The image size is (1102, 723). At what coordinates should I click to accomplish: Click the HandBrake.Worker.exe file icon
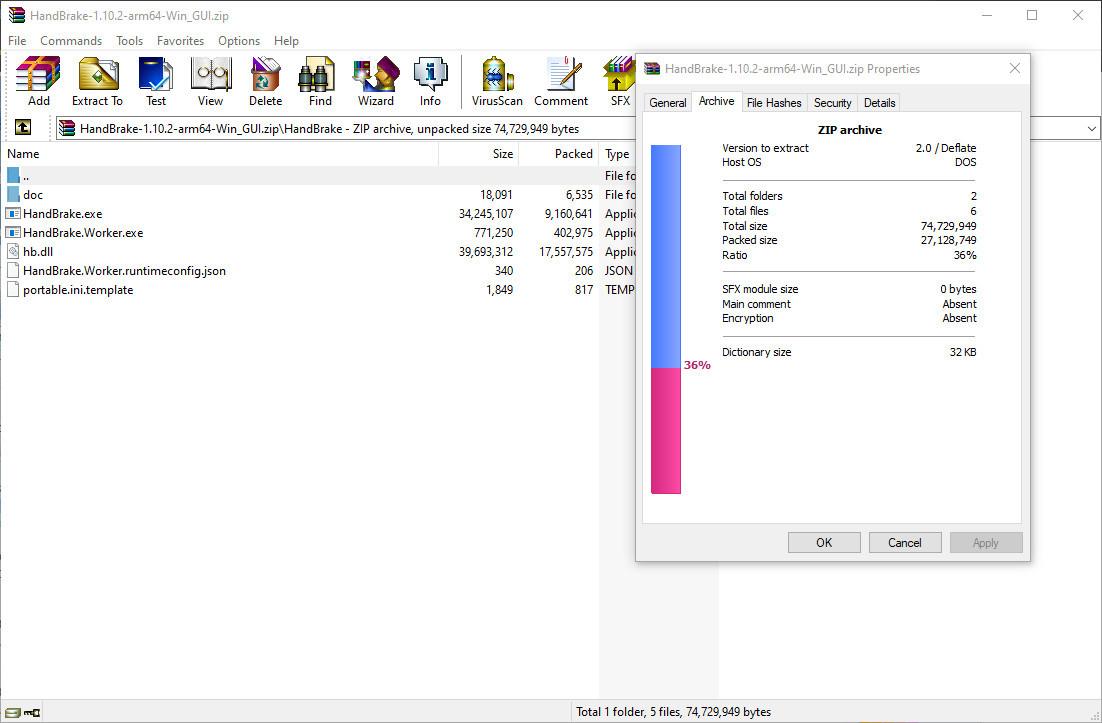tap(13, 233)
